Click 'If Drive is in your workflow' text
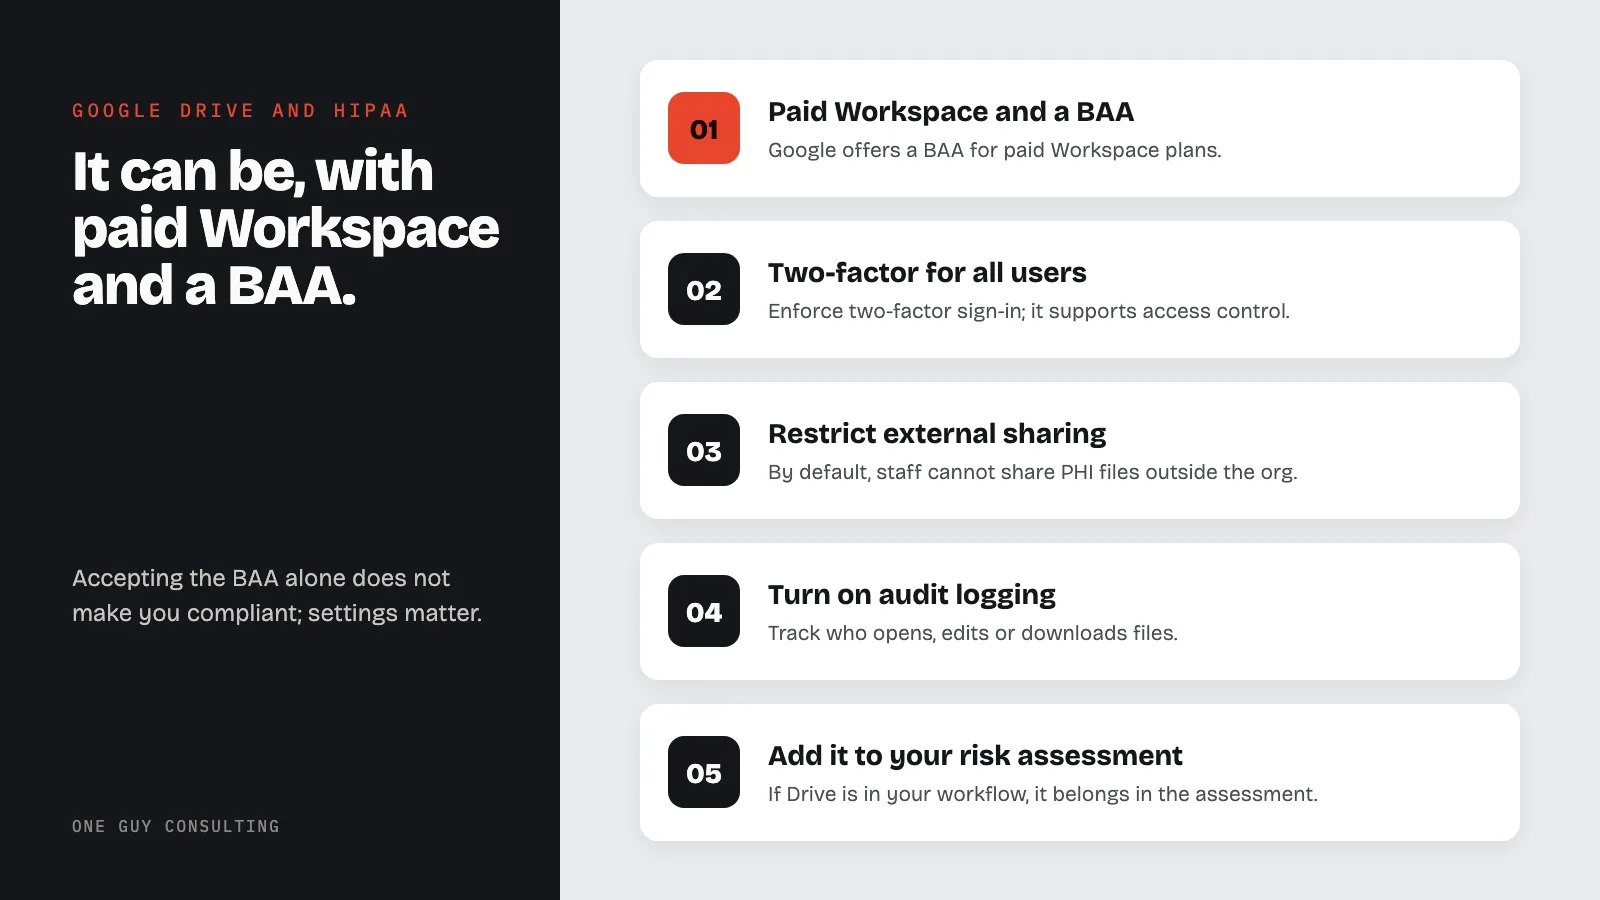The width and height of the screenshot is (1600, 900). 1043,794
